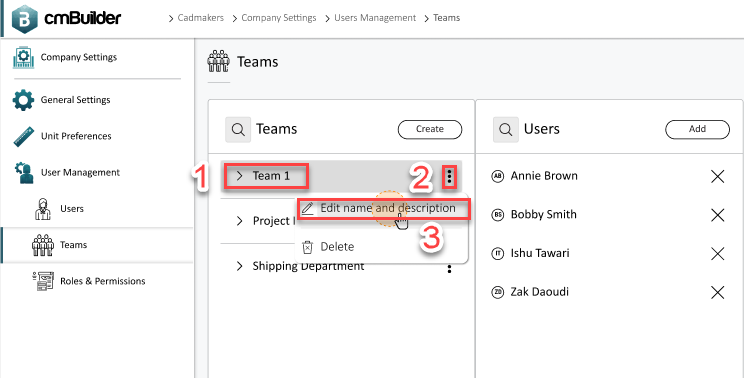Go to Company Settings breadcrumb
The image size is (744, 378).
[279, 18]
